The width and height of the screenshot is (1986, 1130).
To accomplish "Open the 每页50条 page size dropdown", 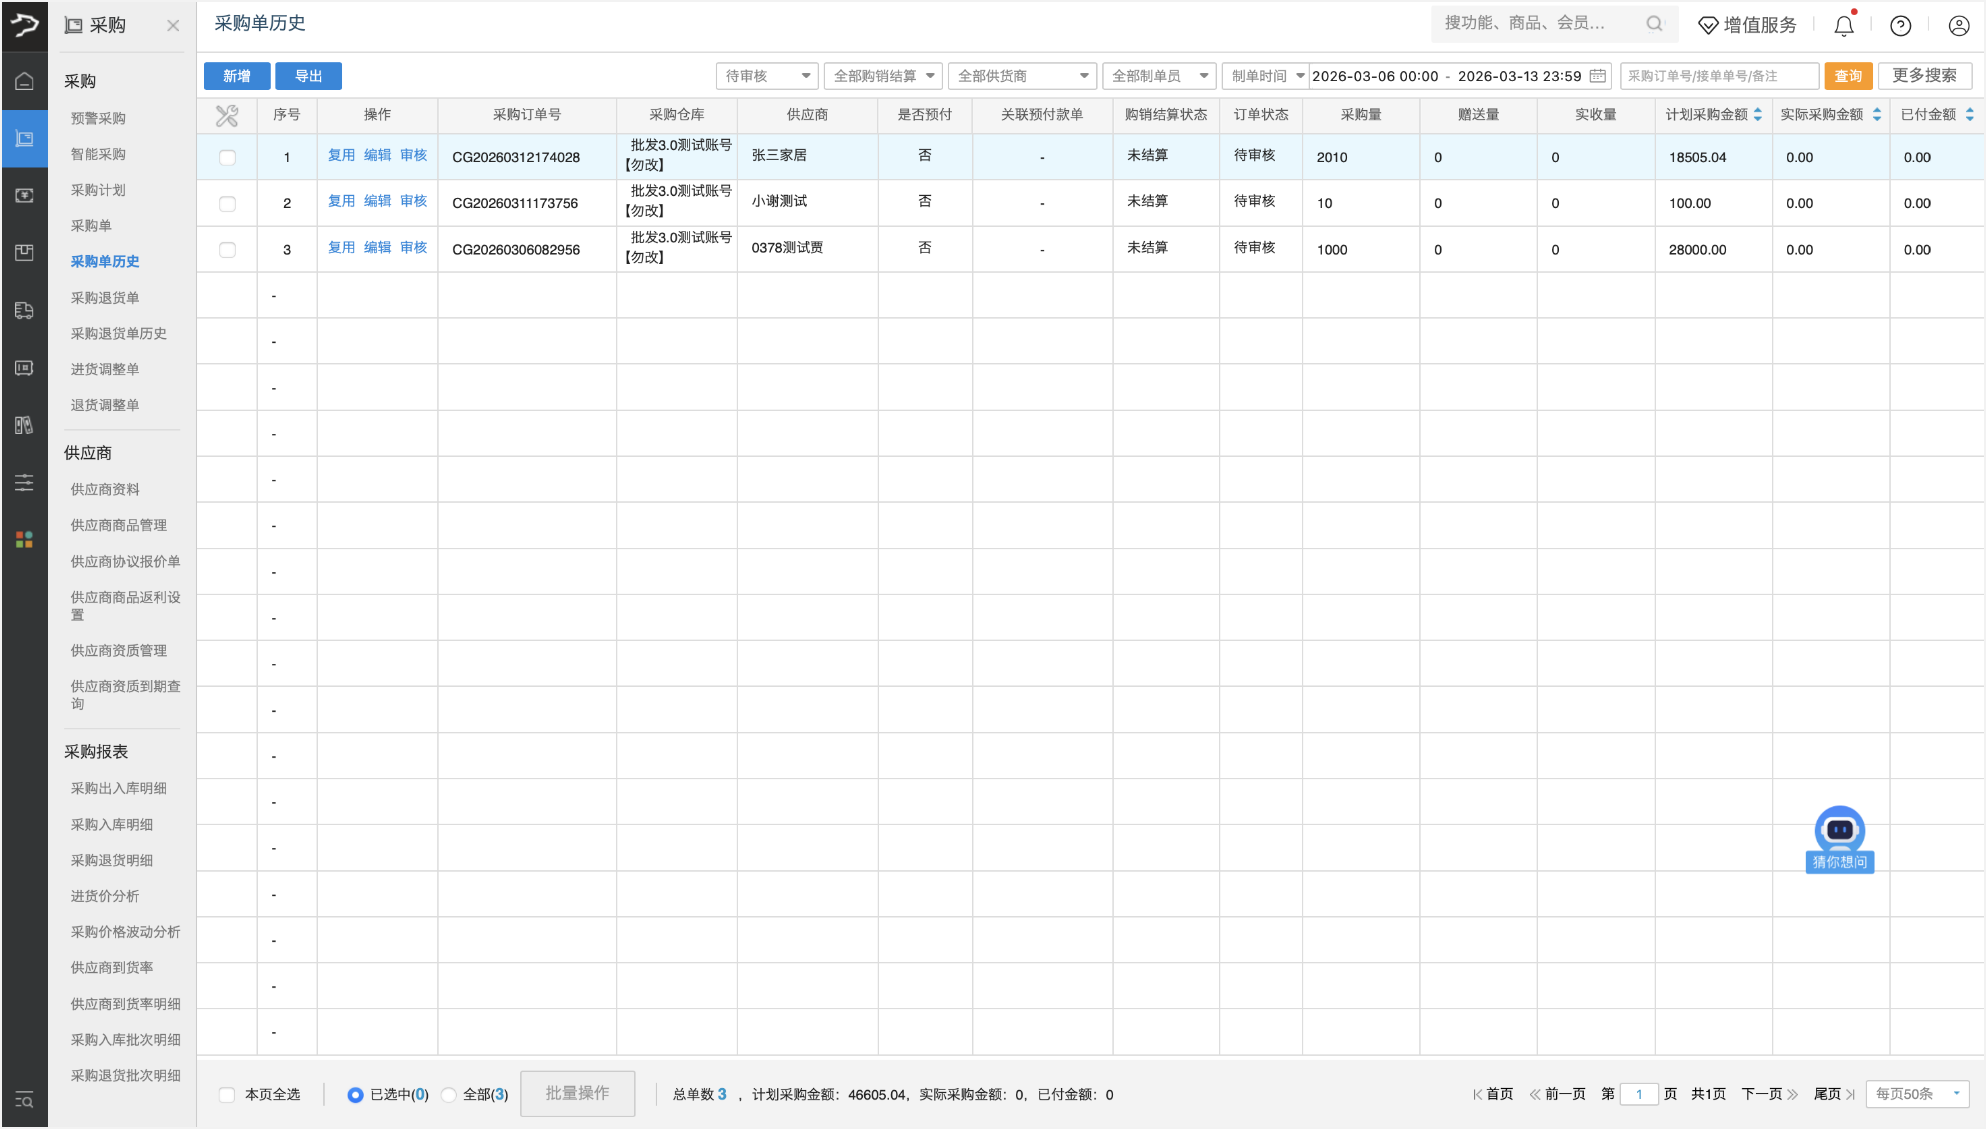I will tap(1916, 1094).
